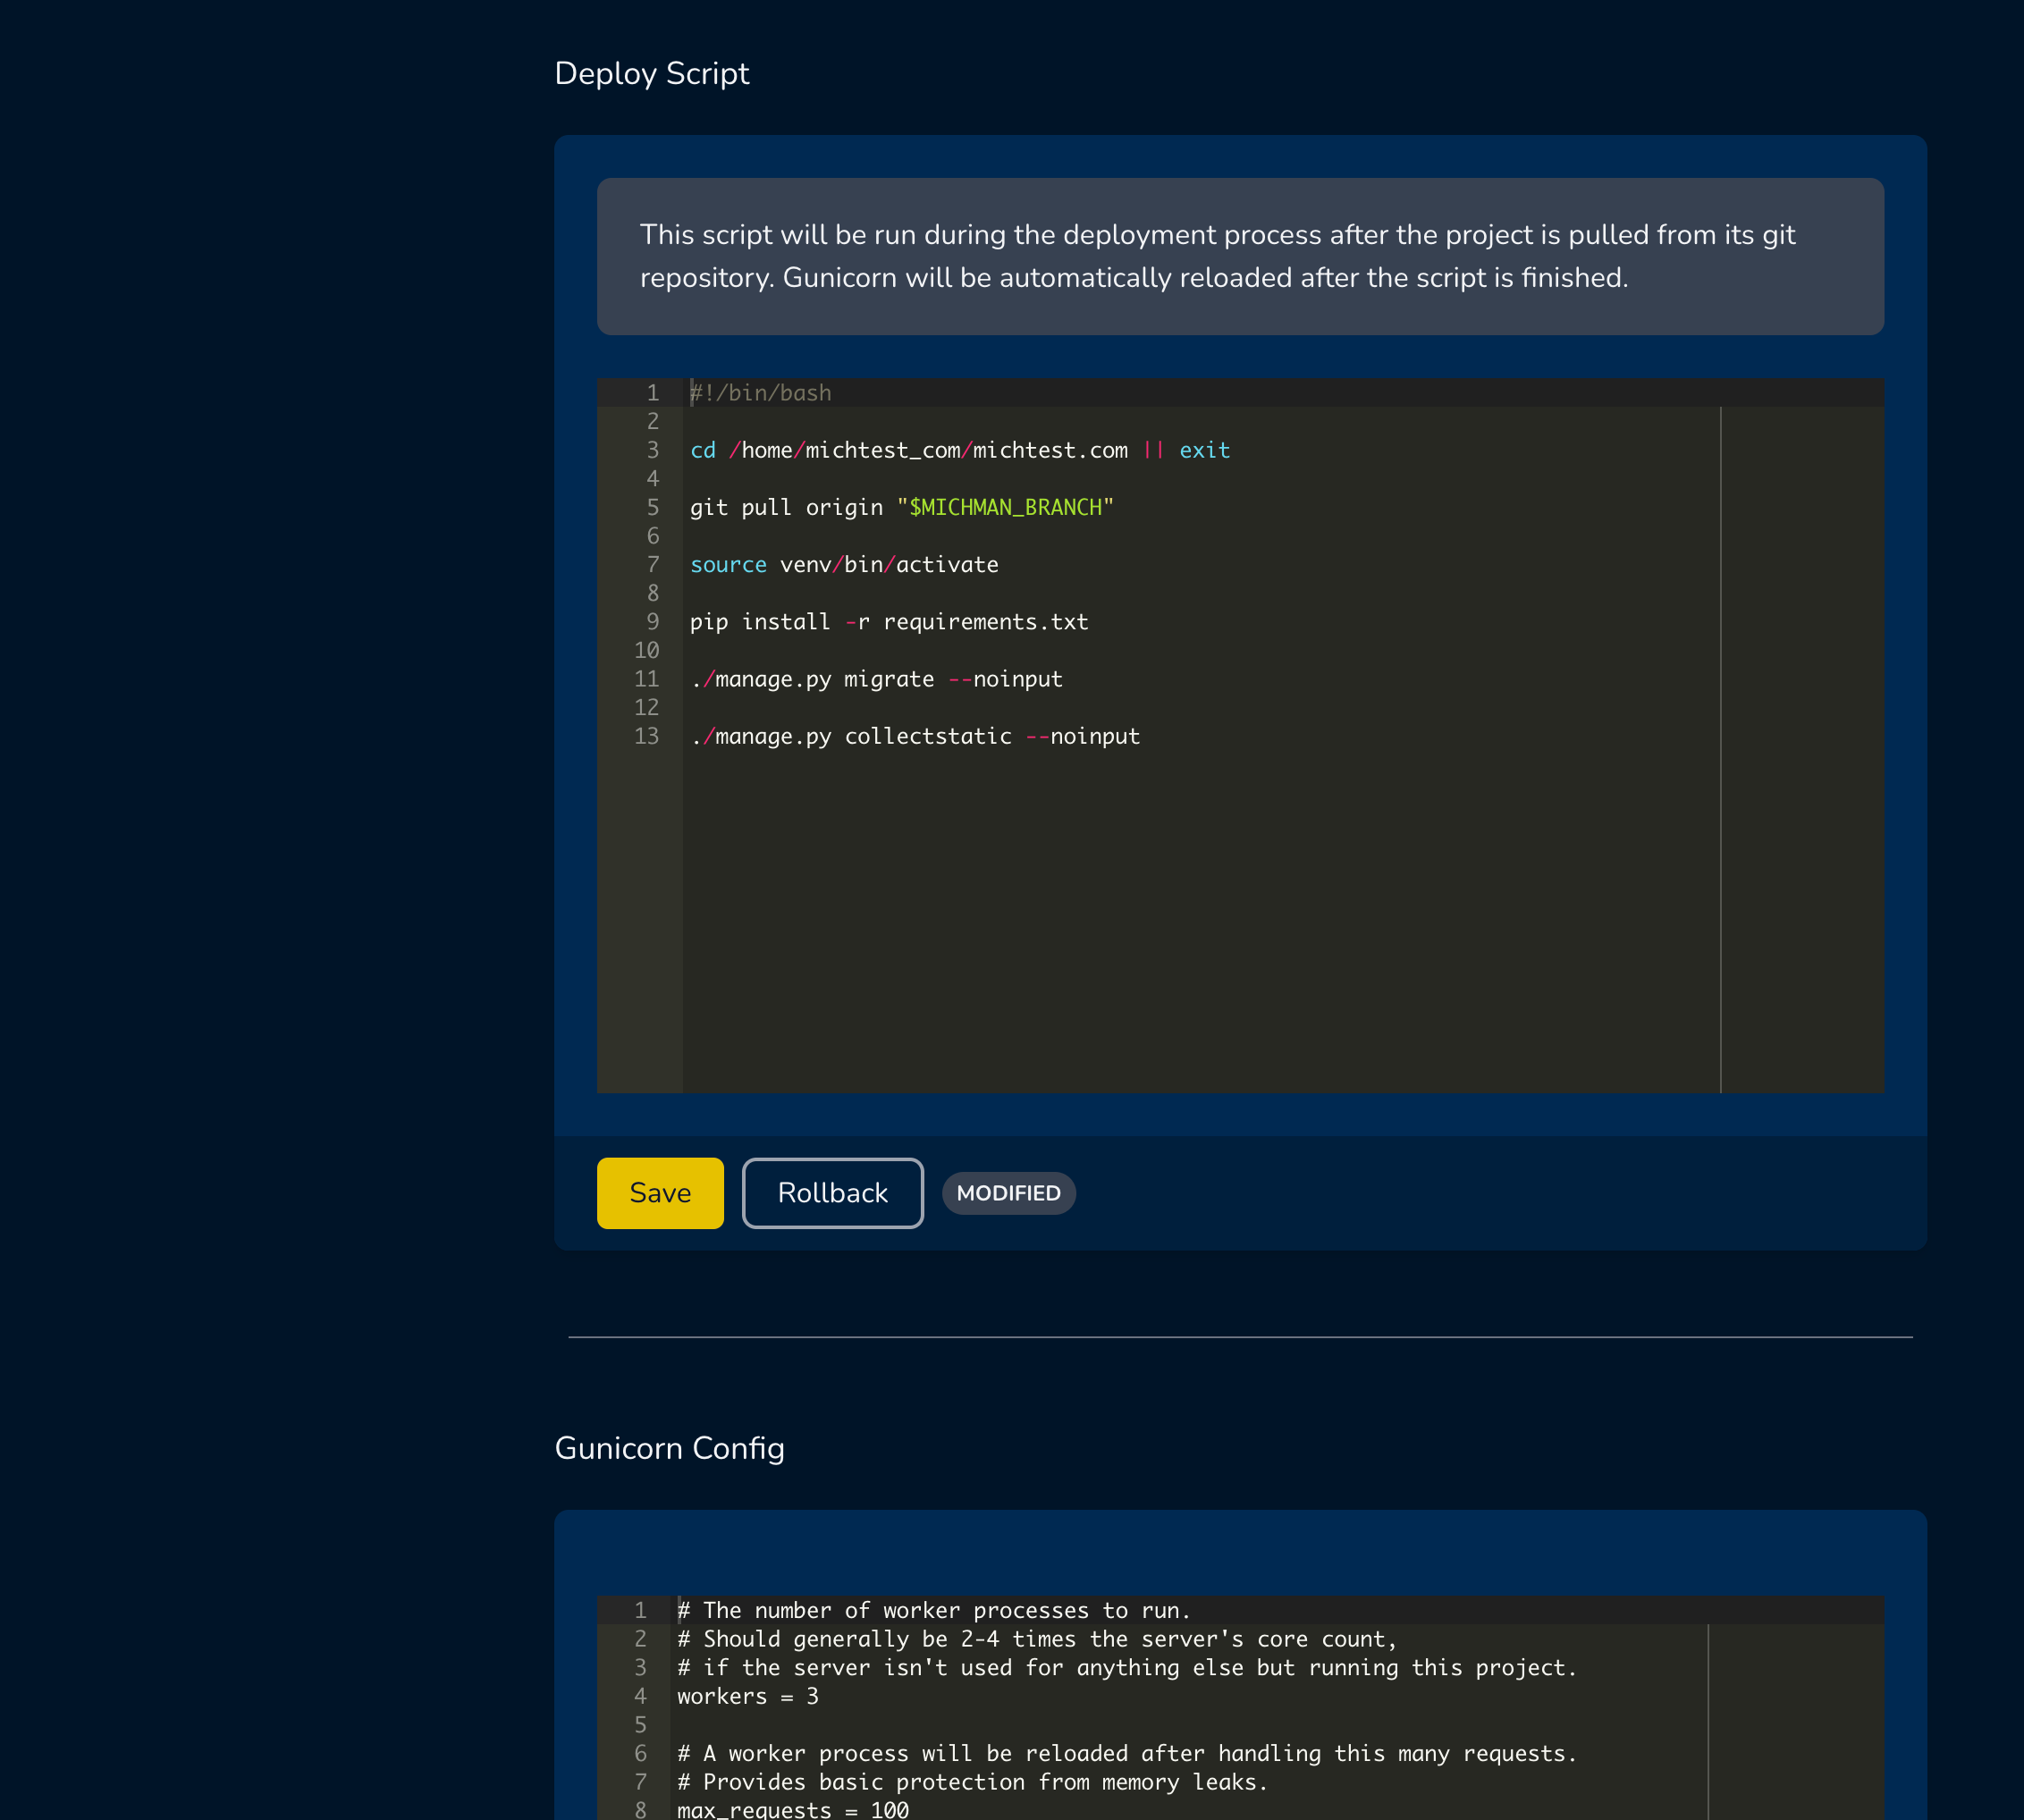Click the MODIFIED status badge
Image resolution: width=2024 pixels, height=1820 pixels.
coord(1008,1193)
